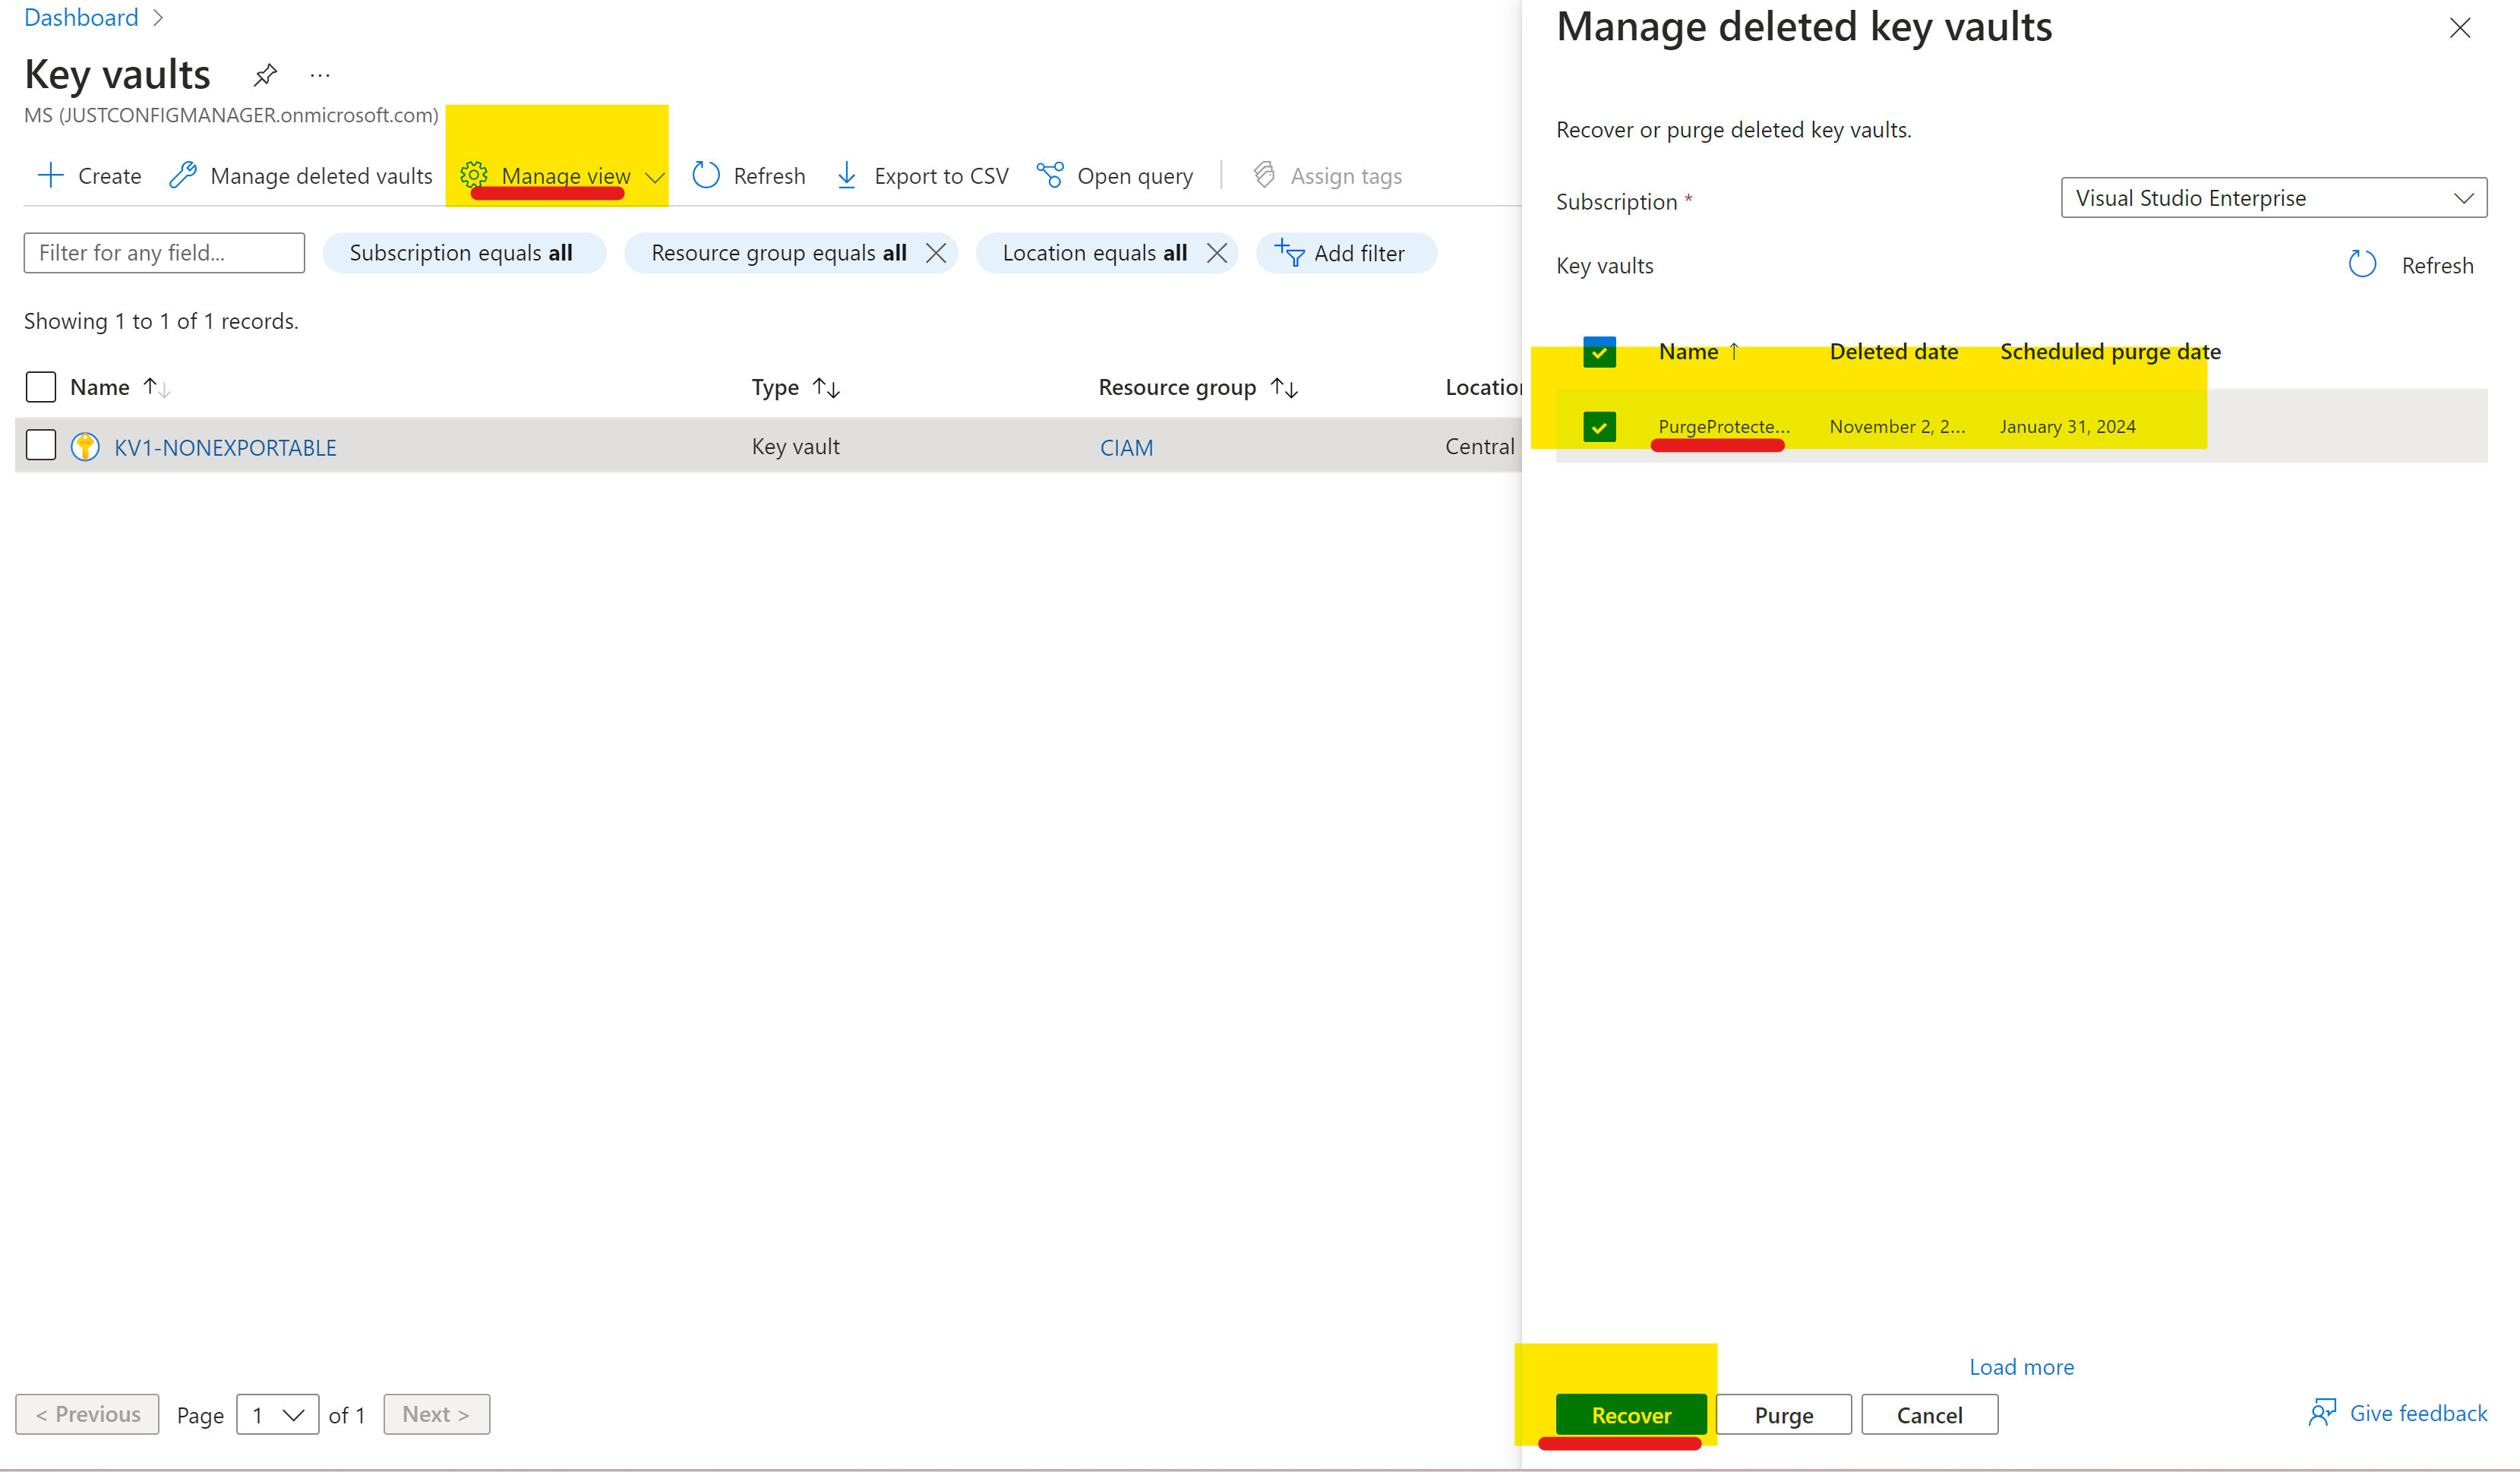This screenshot has width=2520, height=1472.
Task: Open query for key vaults
Action: click(x=1117, y=175)
